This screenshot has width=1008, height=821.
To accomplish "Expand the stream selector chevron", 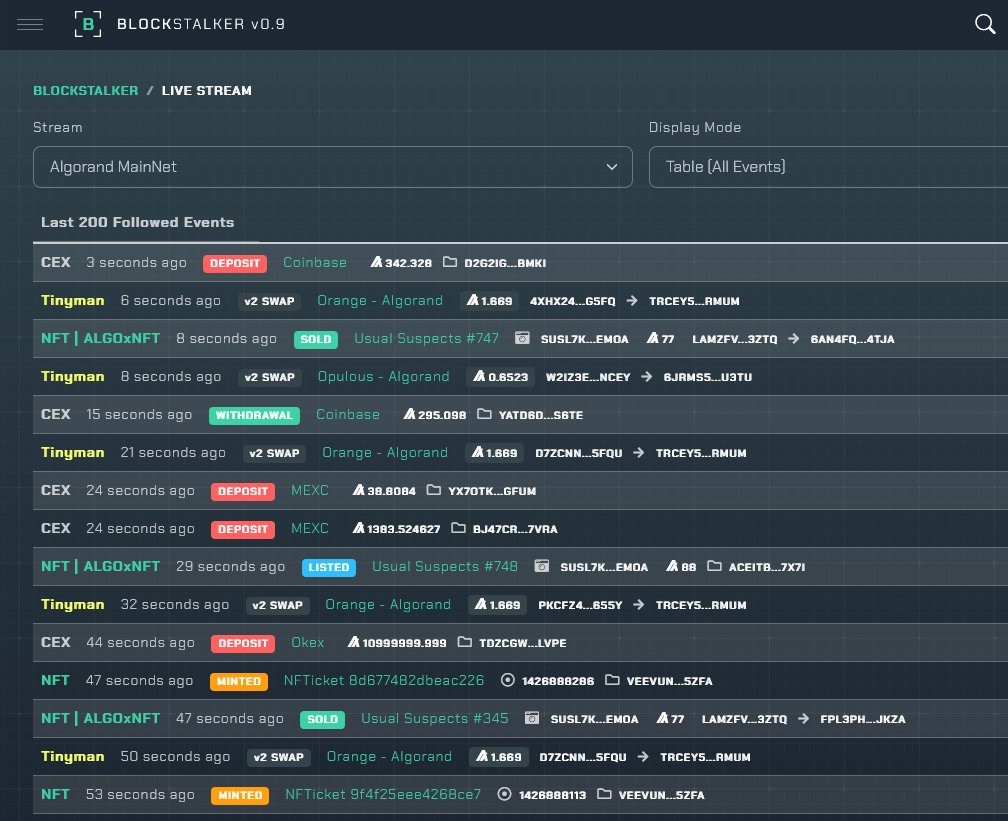I will (611, 167).
